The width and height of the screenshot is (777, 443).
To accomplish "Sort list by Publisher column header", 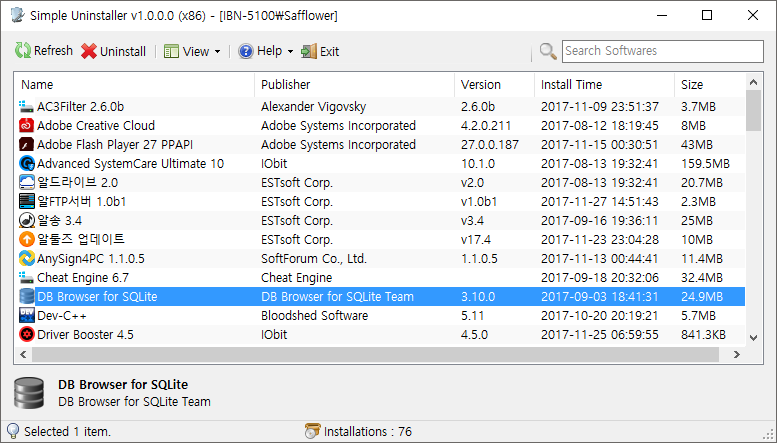I will pyautogui.click(x=354, y=85).
